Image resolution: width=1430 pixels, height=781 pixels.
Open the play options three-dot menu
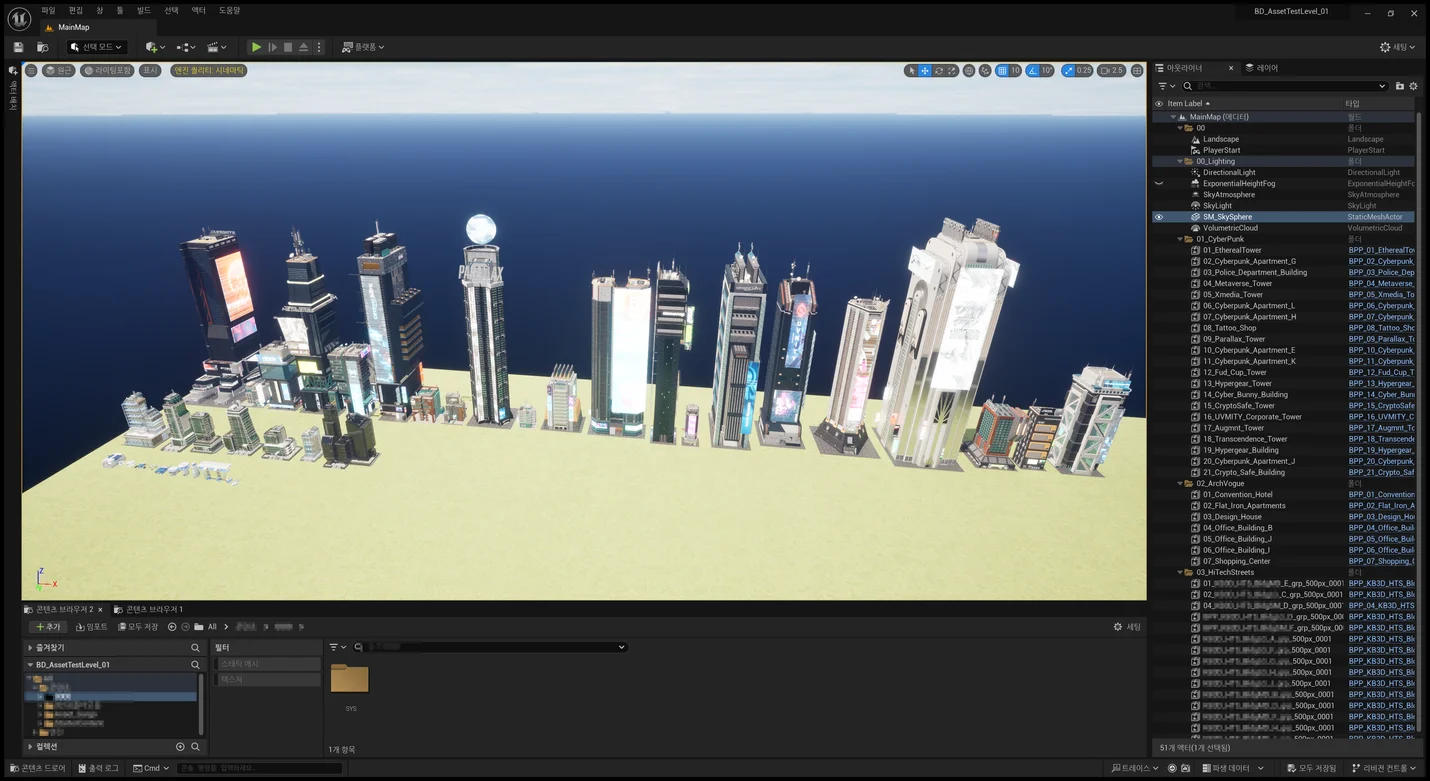[319, 47]
